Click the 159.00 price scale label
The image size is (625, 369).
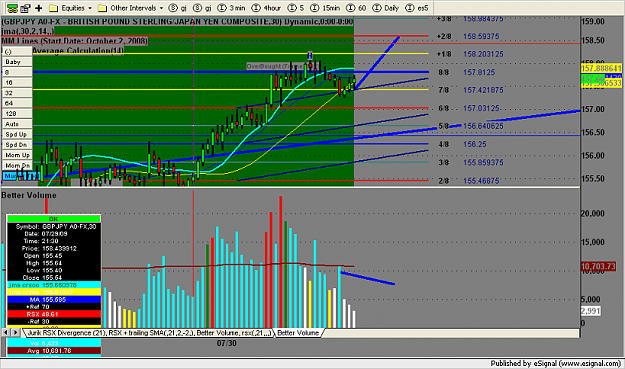point(593,22)
